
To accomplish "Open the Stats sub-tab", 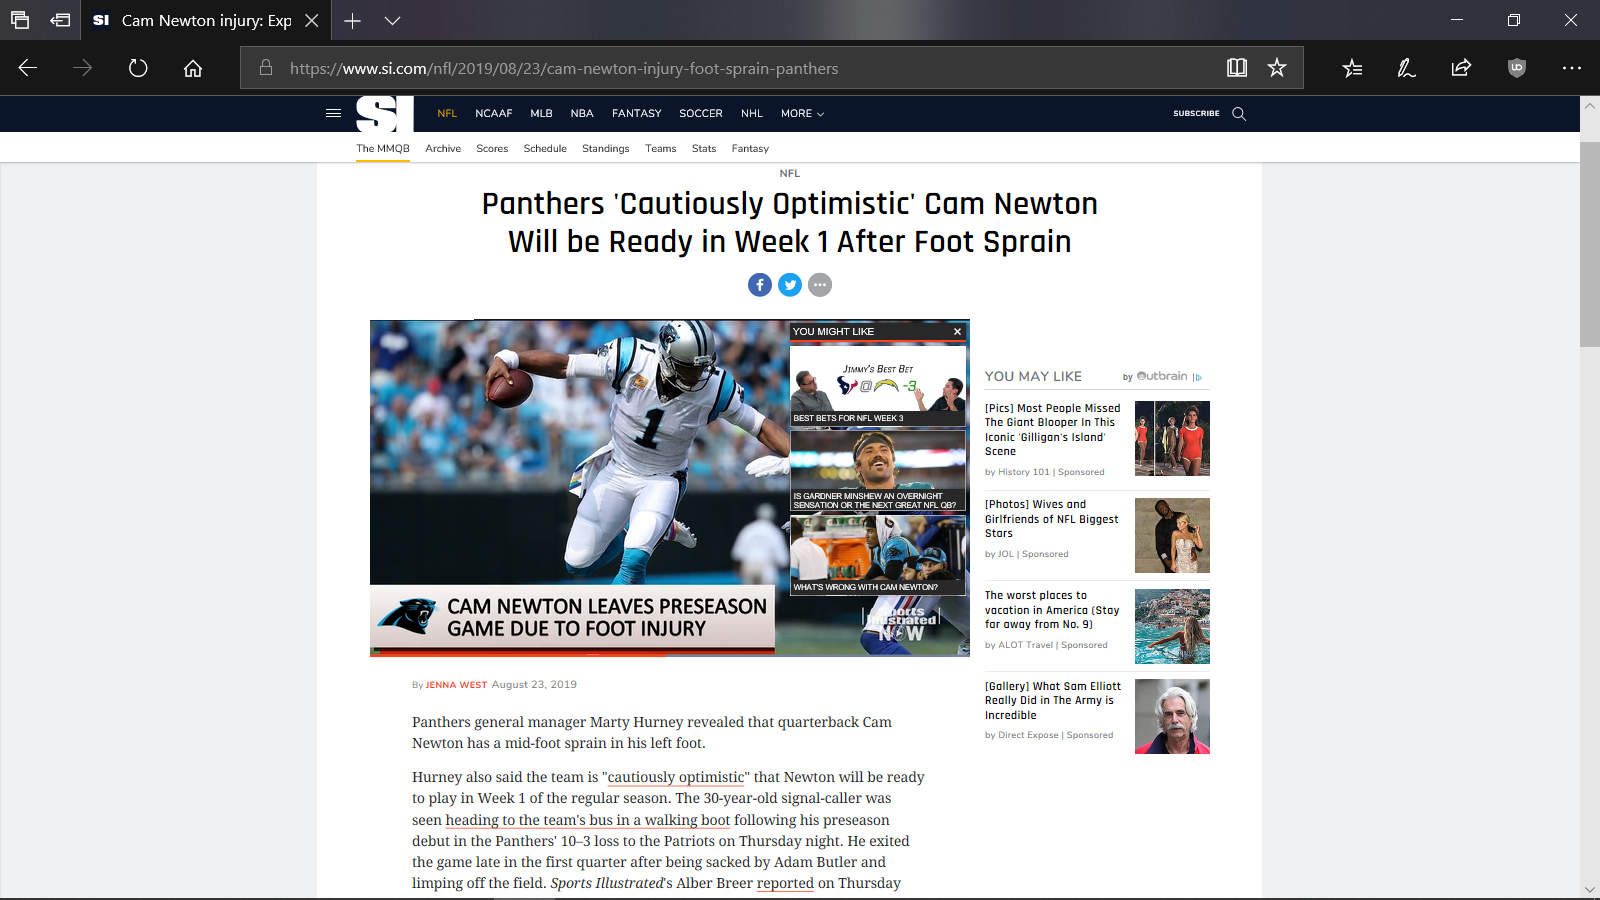I will [704, 148].
